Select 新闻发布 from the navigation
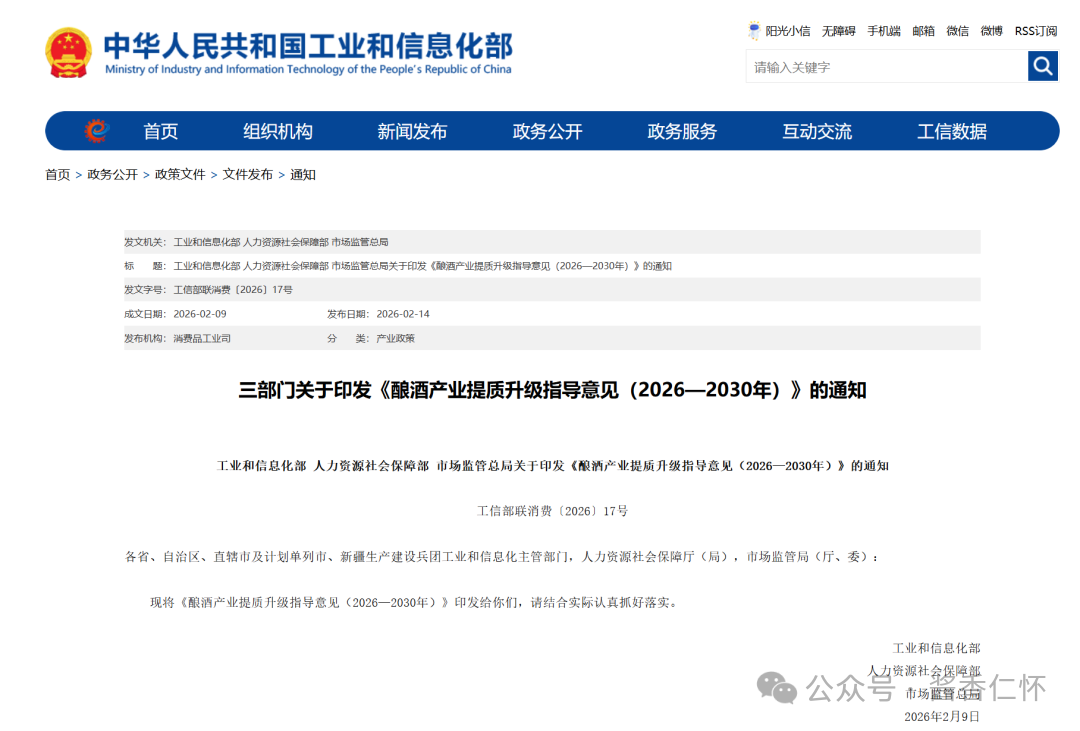The height and width of the screenshot is (731, 1080). 412,130
